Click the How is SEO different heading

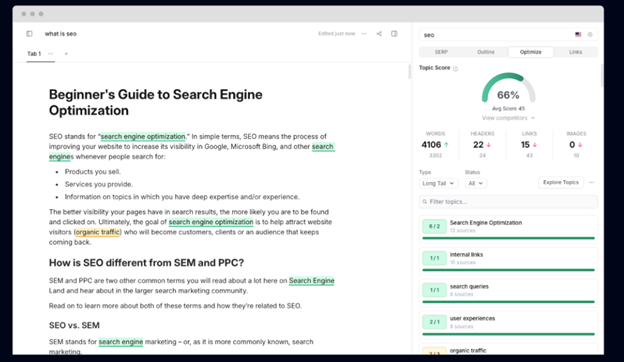pos(146,263)
